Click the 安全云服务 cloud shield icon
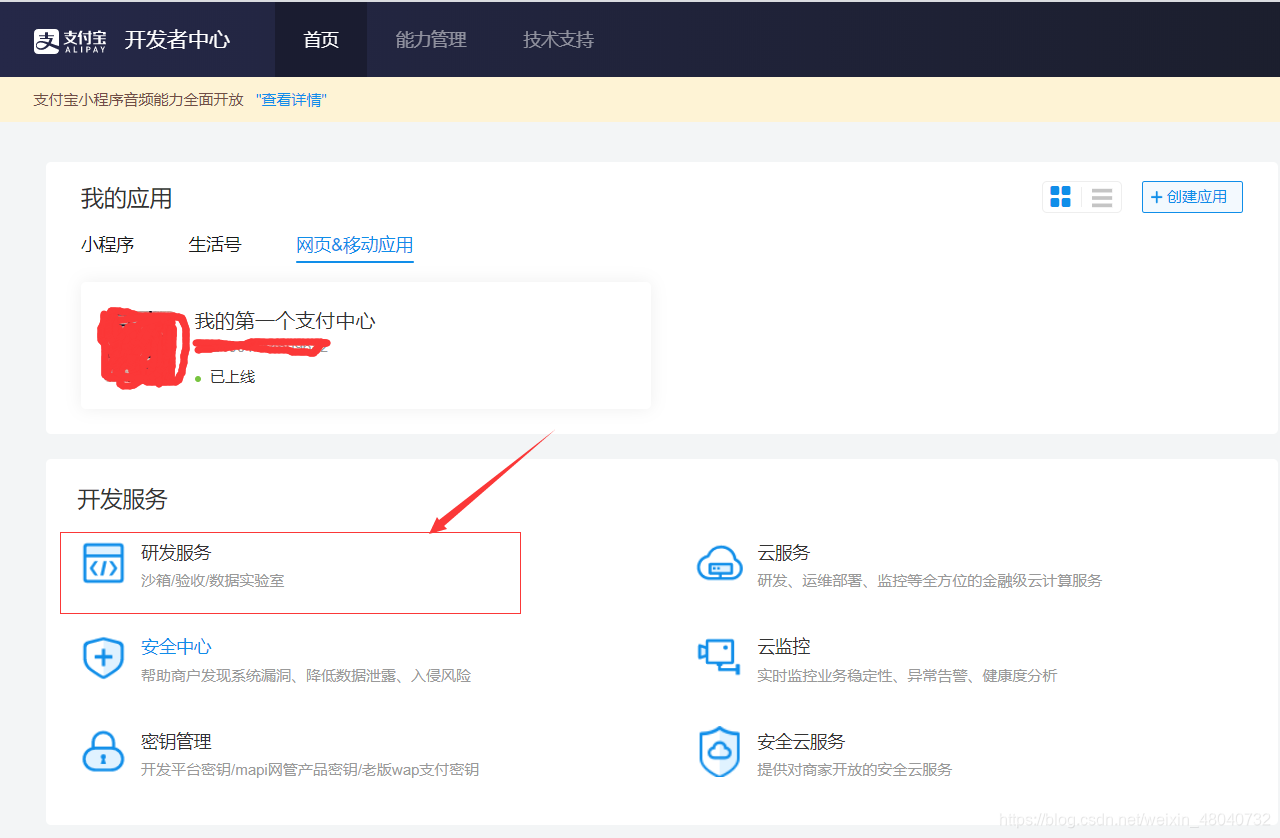Screen dimensions: 1280x838 pos(719,753)
